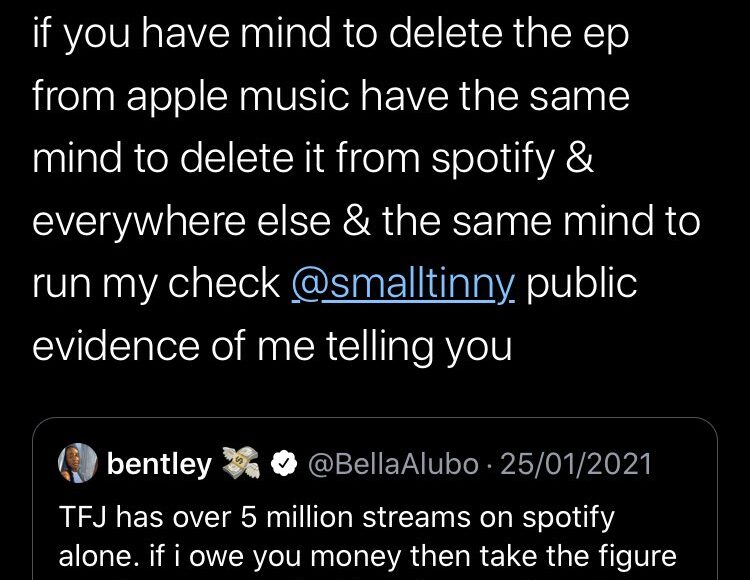Click the word "public" after the mention
The image size is (750, 580).
(x=581, y=283)
